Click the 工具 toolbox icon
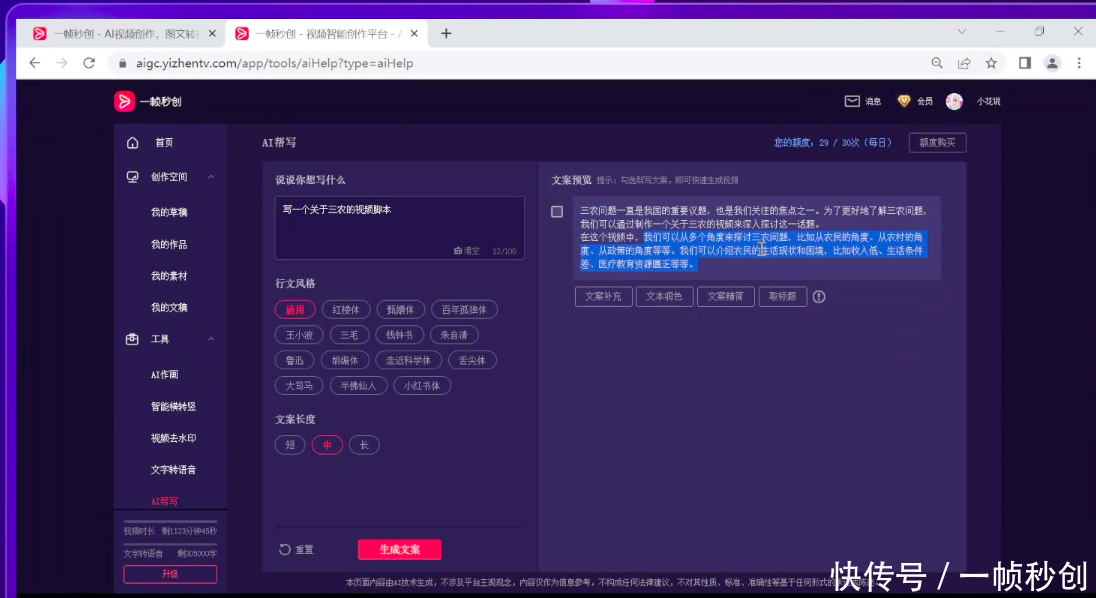Viewport: 1096px width, 598px height. (x=132, y=339)
